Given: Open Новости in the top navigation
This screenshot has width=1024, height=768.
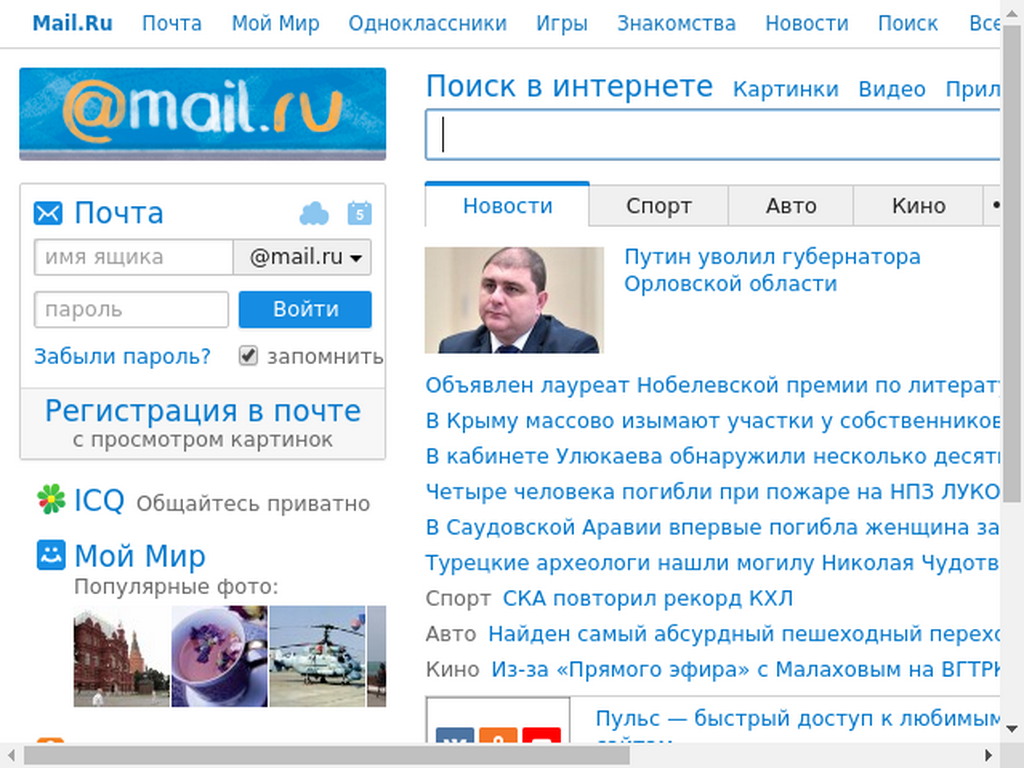Looking at the screenshot, I should tap(807, 24).
